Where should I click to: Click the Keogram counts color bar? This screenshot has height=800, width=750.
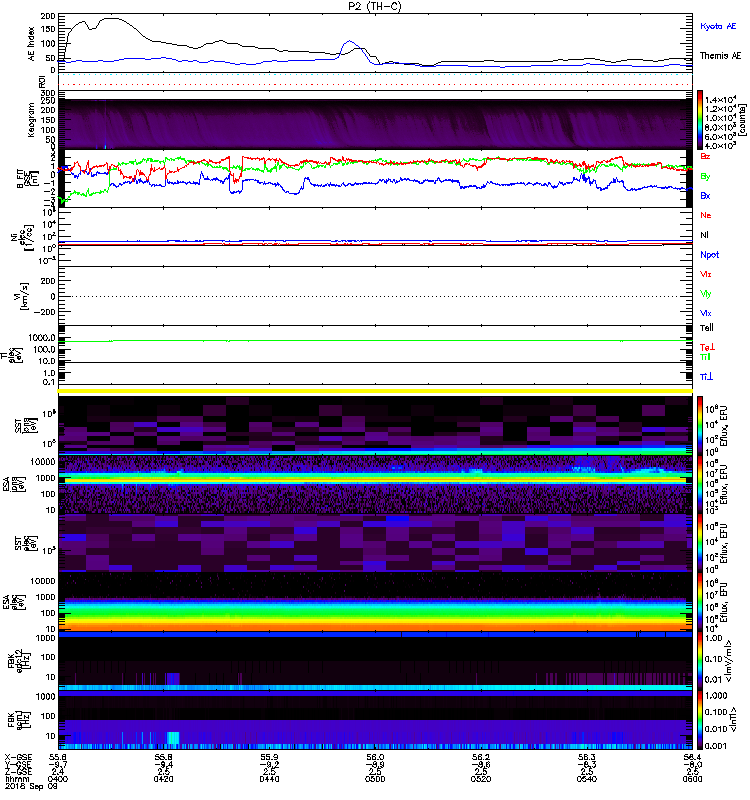pos(700,119)
